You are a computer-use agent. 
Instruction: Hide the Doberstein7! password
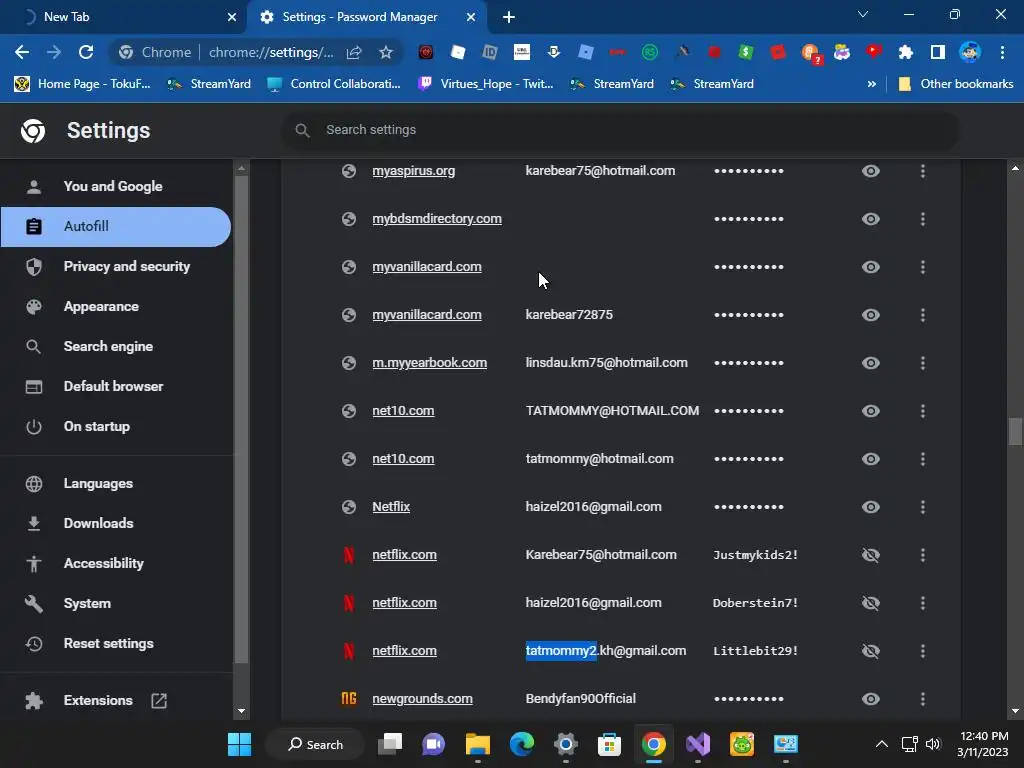pos(871,603)
